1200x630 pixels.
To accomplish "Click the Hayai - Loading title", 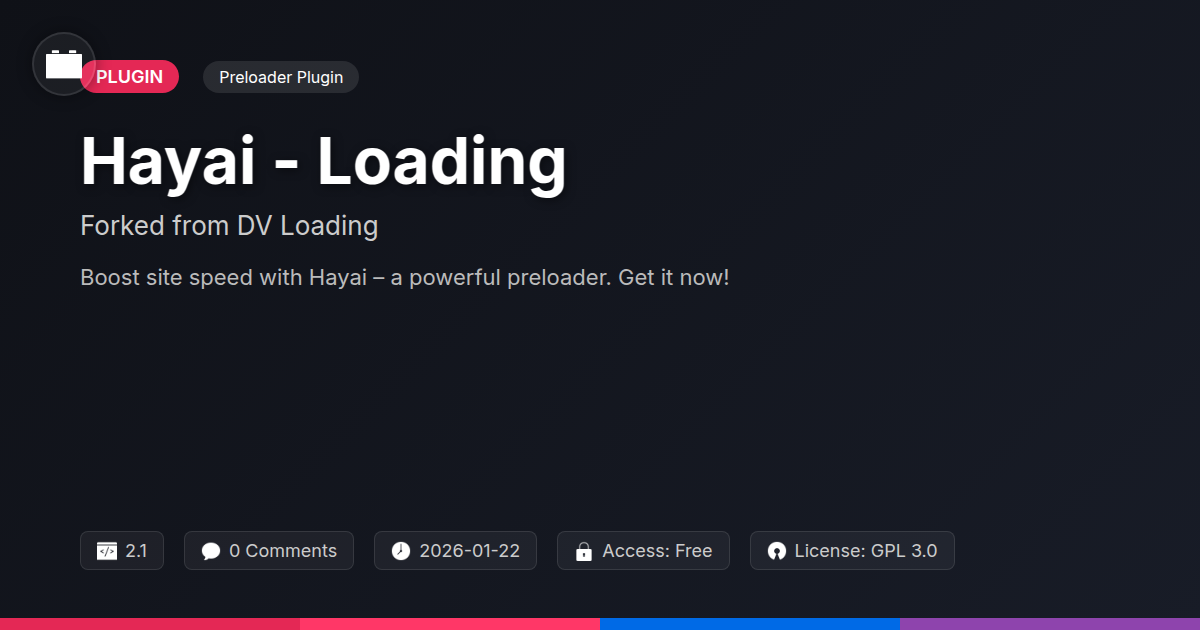I will point(323,162).
